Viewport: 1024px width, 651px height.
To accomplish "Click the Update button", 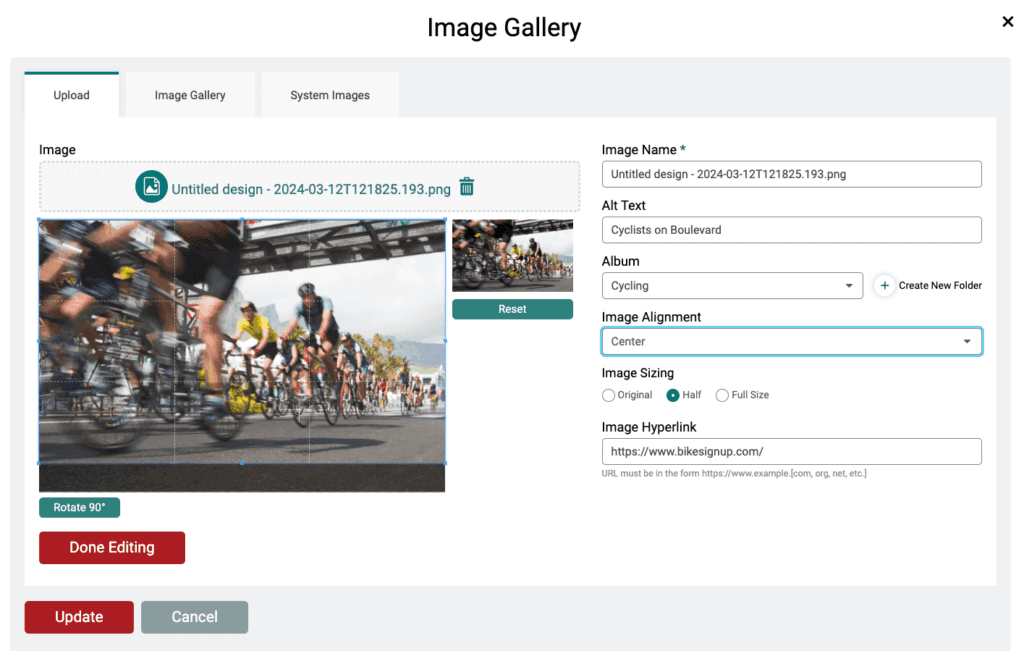I will [x=79, y=617].
